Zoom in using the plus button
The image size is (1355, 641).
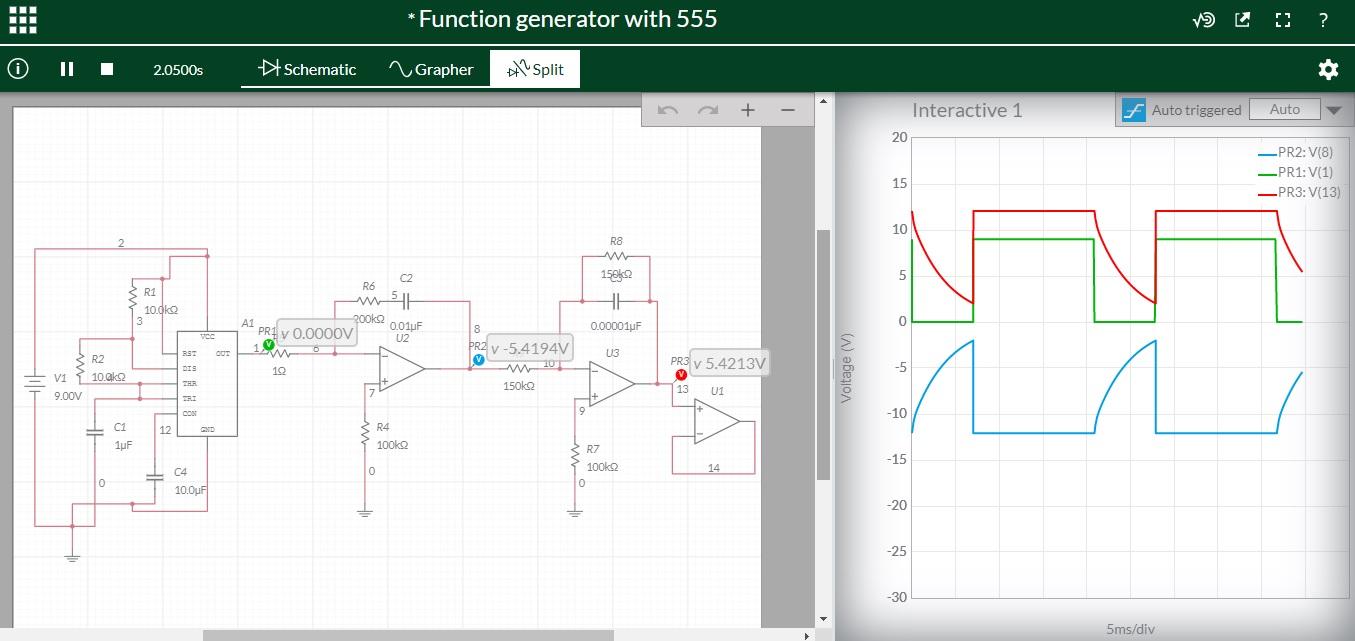(749, 109)
